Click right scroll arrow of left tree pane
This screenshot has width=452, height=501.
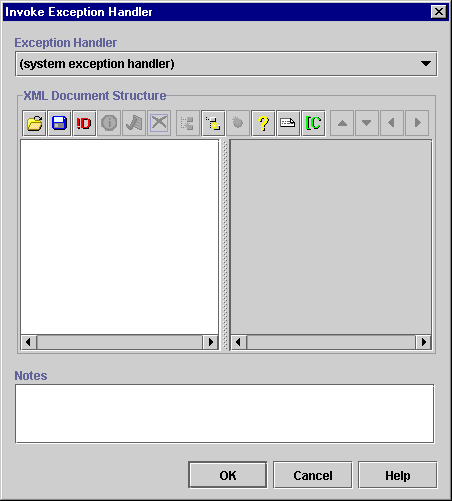(211, 342)
